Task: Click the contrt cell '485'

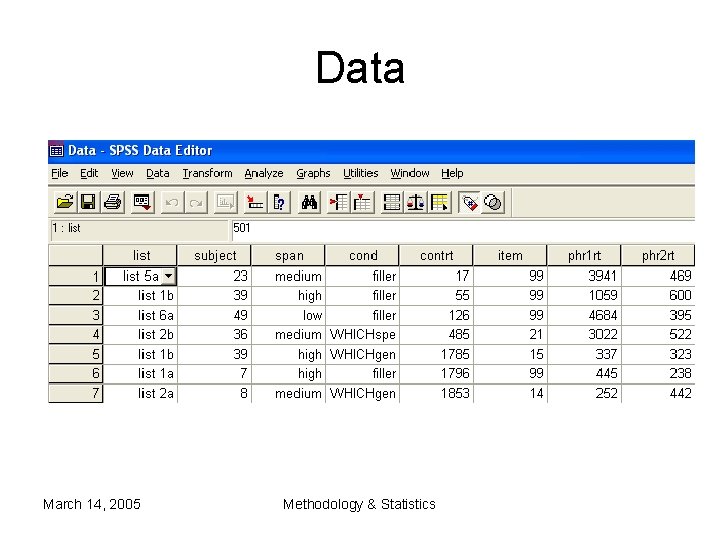Action: pyautogui.click(x=436, y=334)
